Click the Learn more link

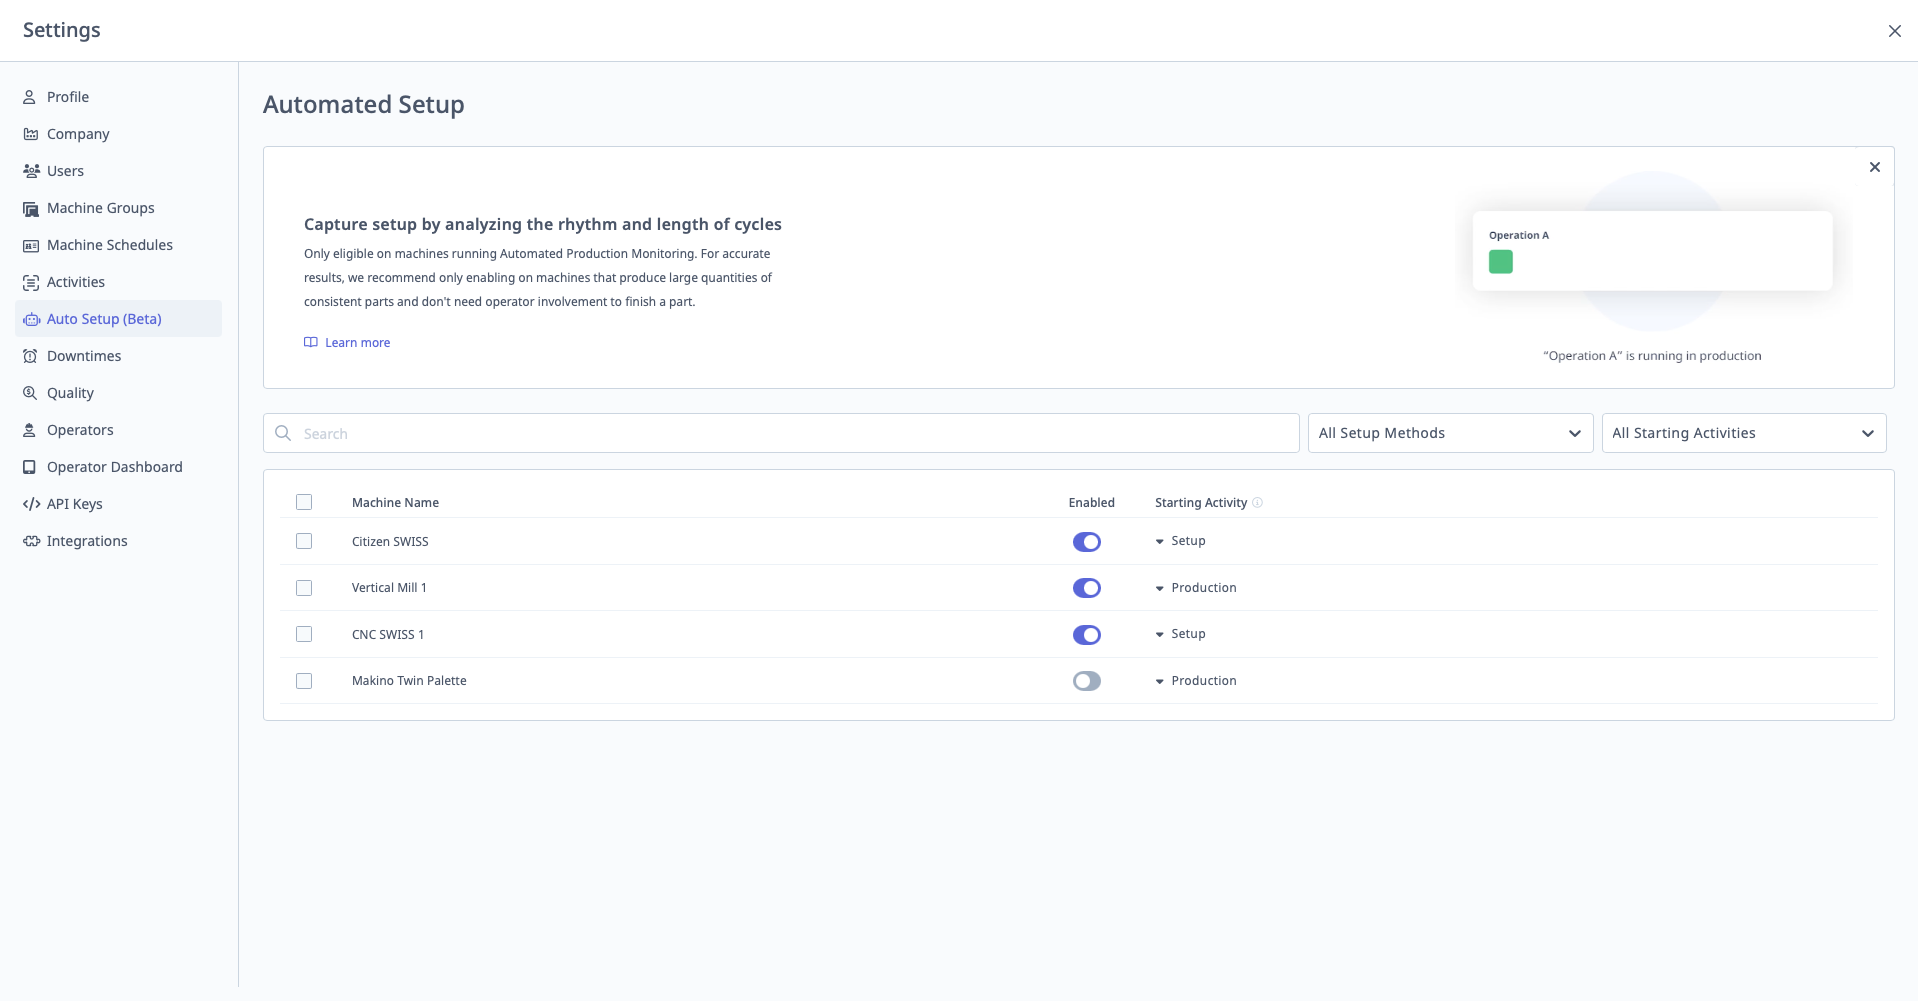pos(356,342)
